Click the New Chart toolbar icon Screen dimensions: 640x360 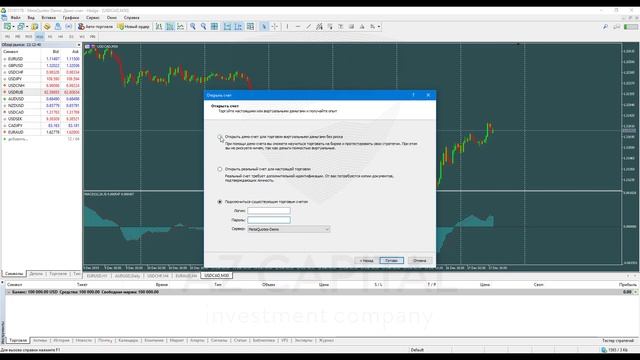tap(7, 27)
